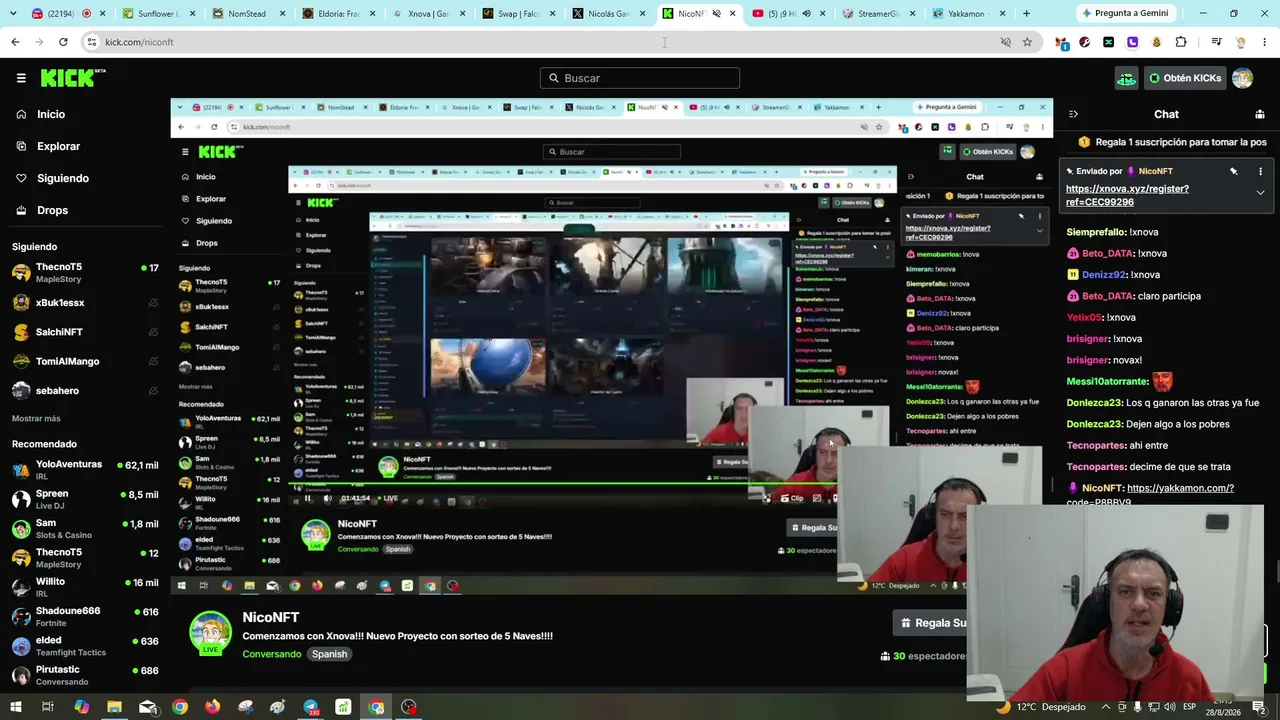1280x720 pixels.
Task: Switch to Eldoria browser tab
Action: 337,14
